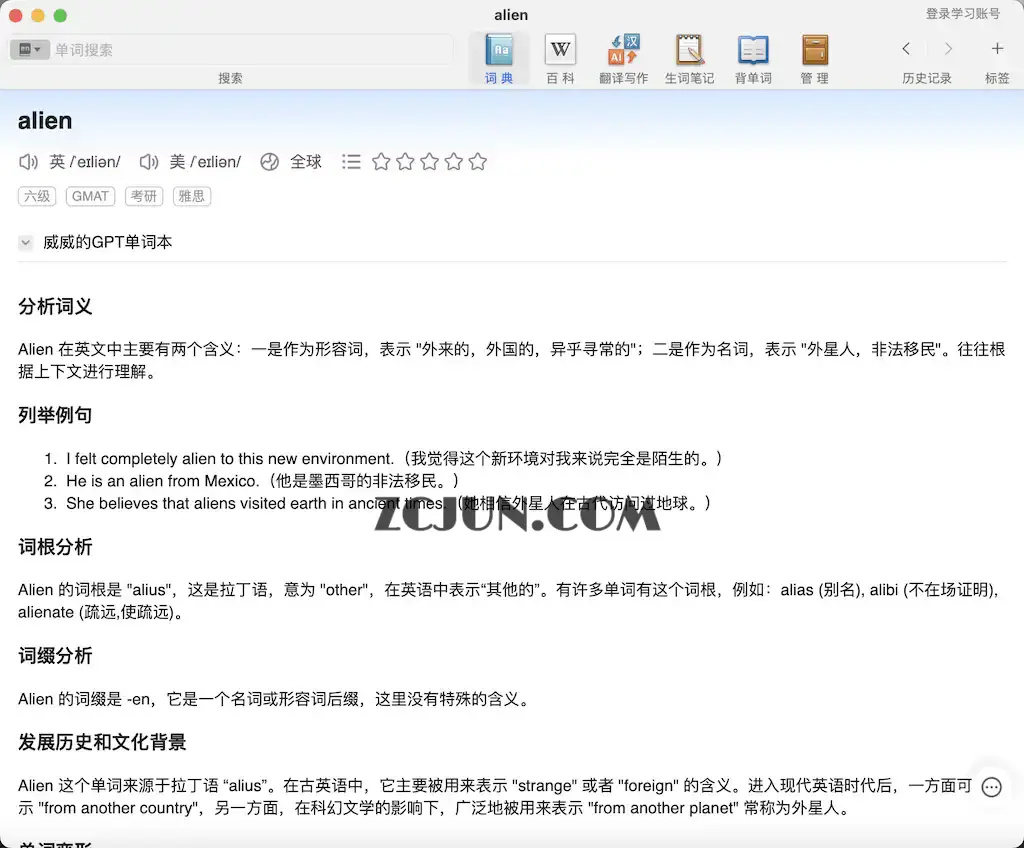The height and width of the screenshot is (848, 1024).
Task: Open the 全球 (global pronunciation) globe icon
Action: tap(269, 161)
